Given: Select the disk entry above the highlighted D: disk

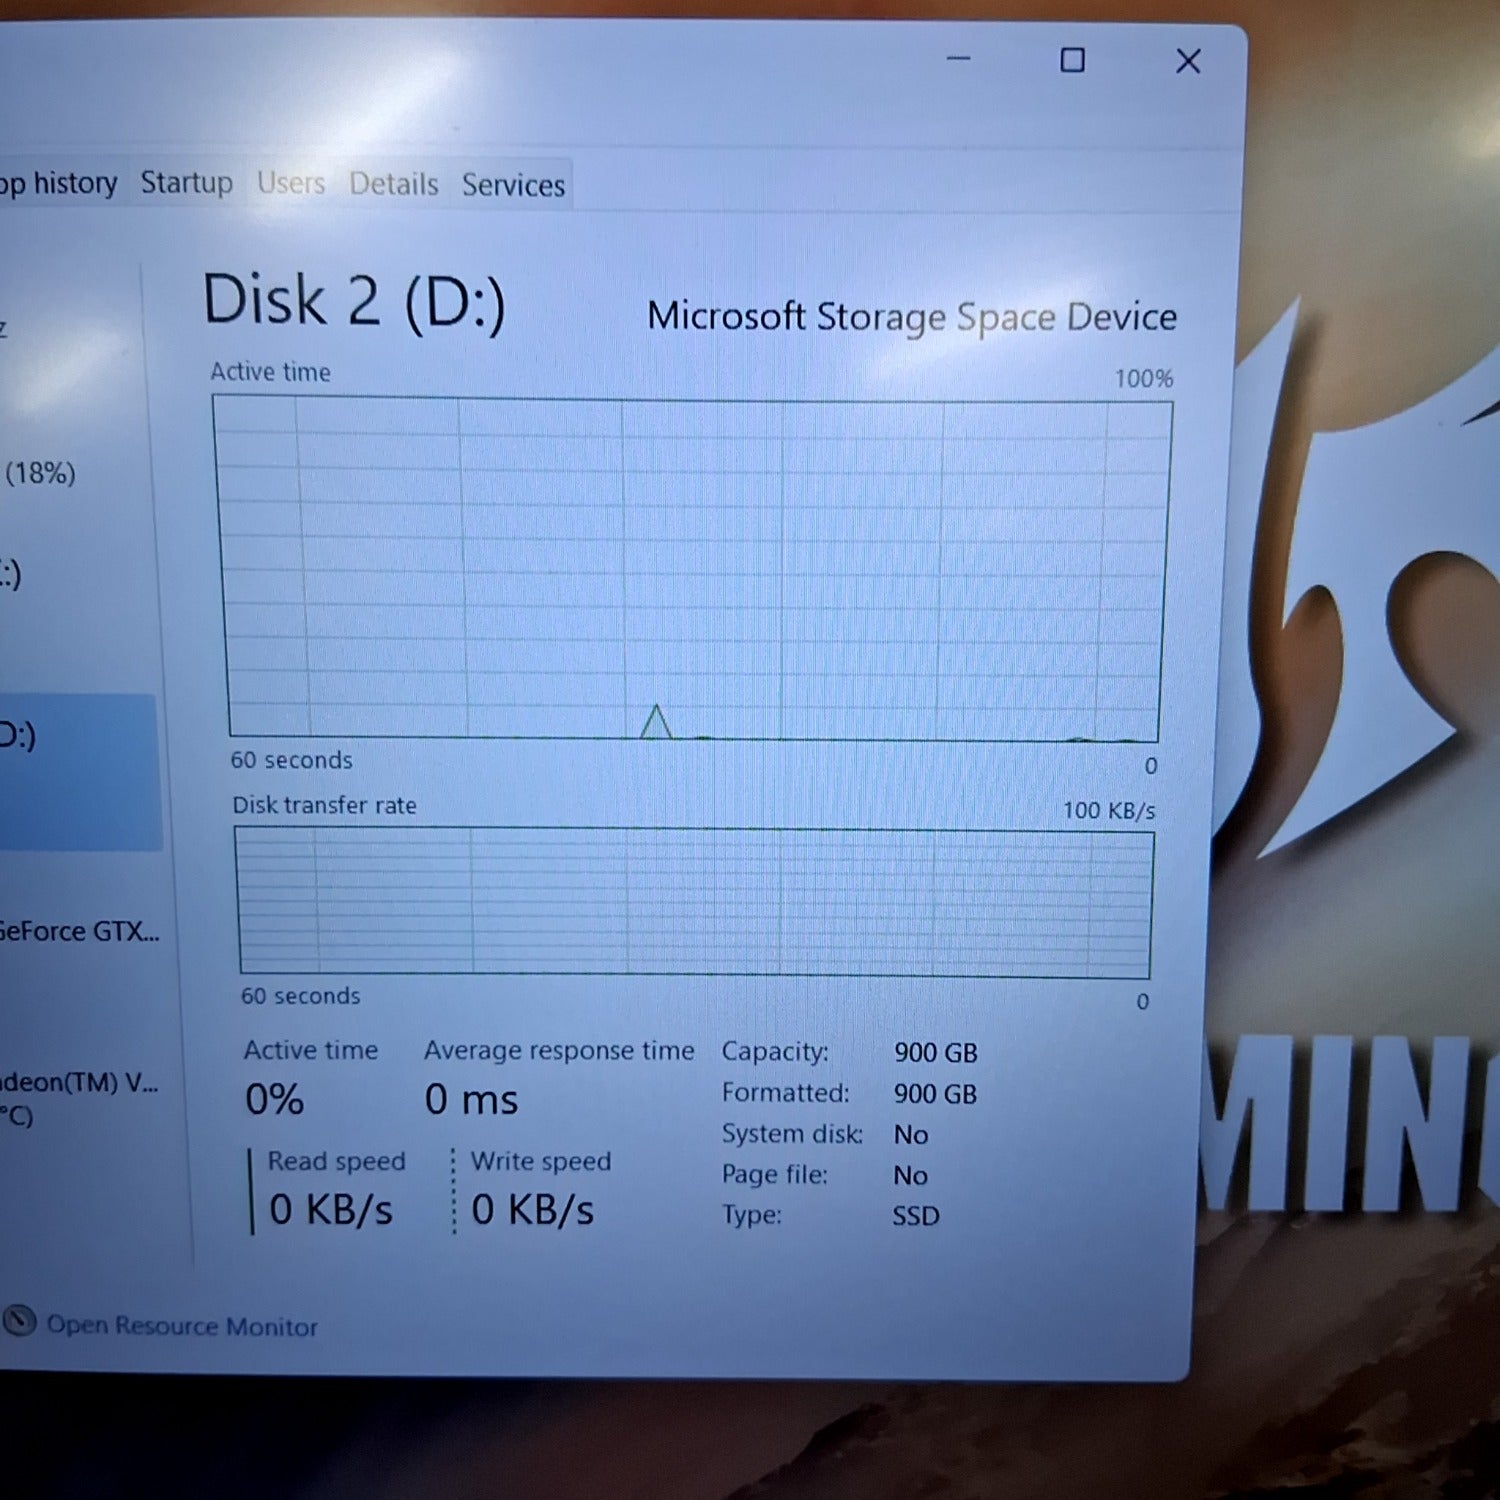Looking at the screenshot, I should tap(30, 575).
